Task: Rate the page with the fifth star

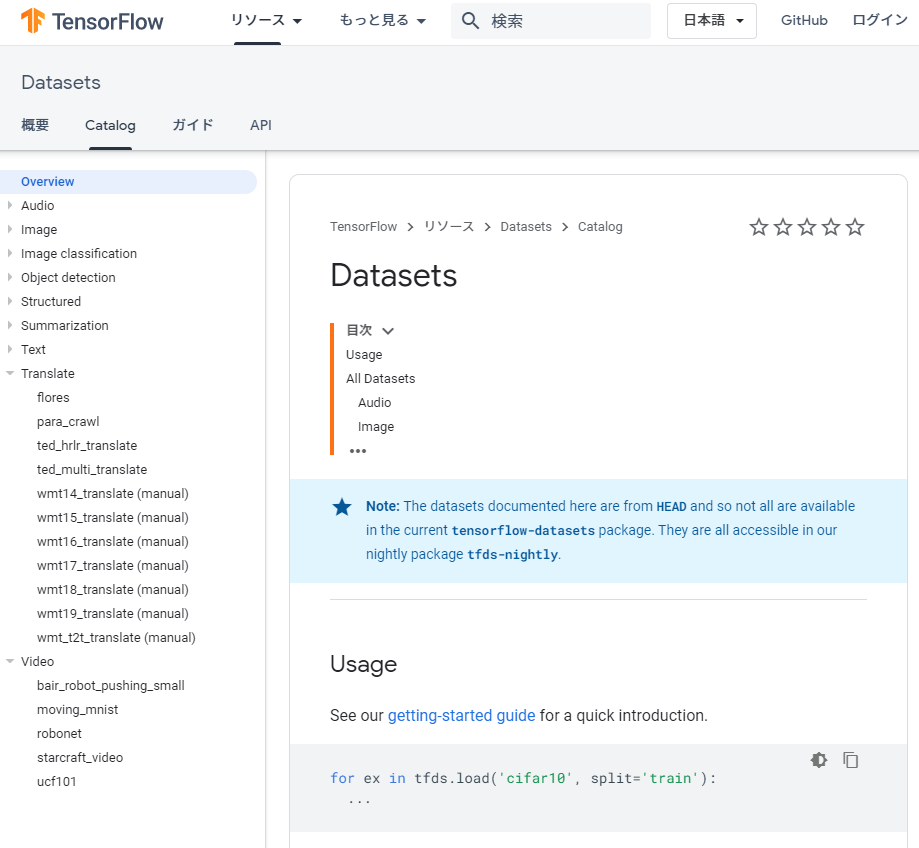Action: coord(854,227)
